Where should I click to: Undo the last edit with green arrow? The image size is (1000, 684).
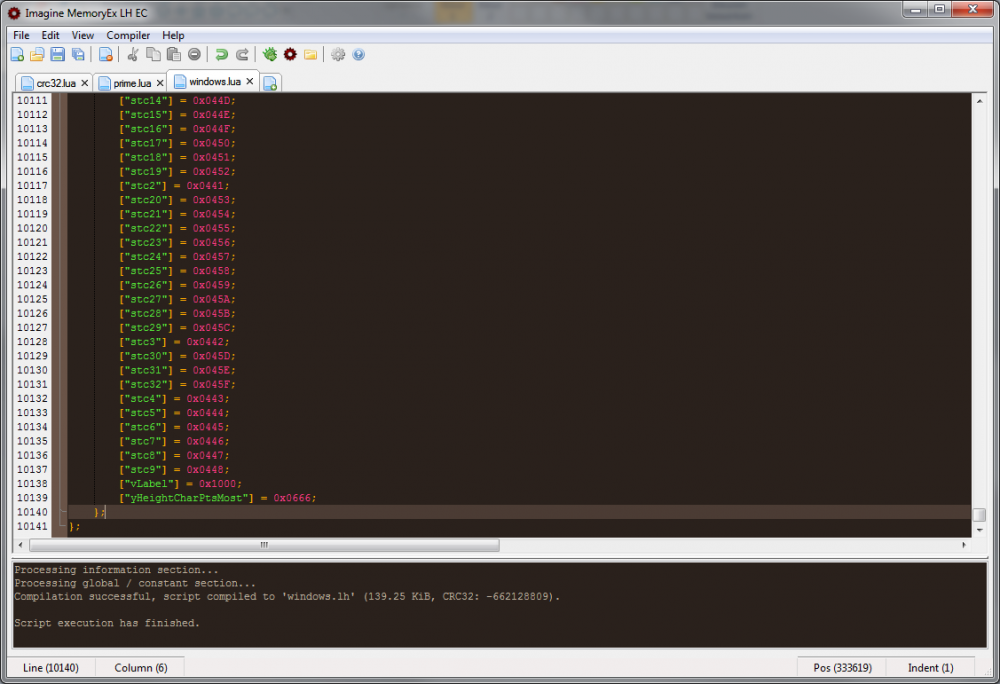coord(221,55)
